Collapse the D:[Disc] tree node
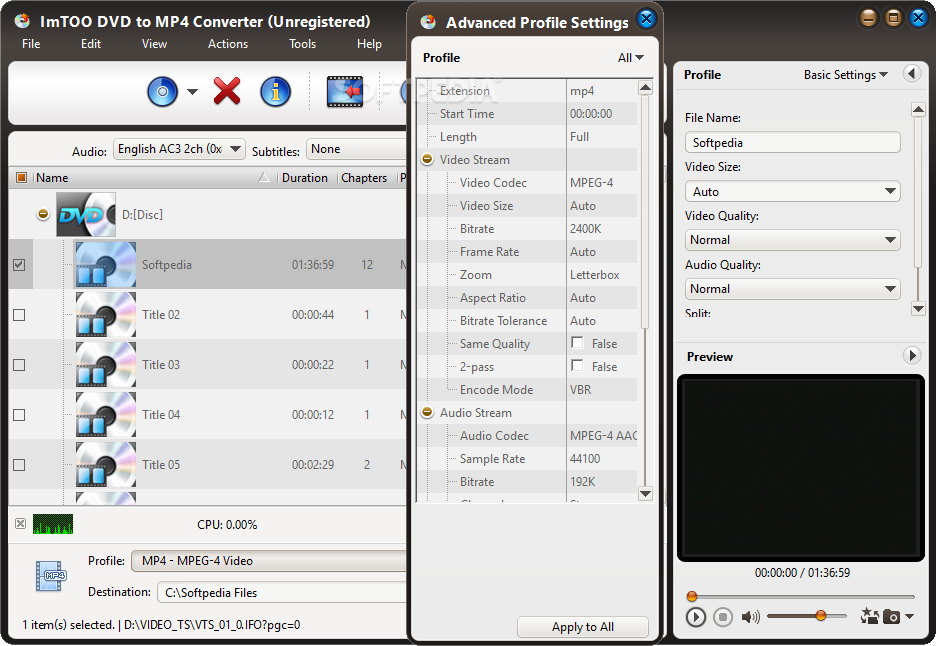Image resolution: width=936 pixels, height=646 pixels. [43, 214]
